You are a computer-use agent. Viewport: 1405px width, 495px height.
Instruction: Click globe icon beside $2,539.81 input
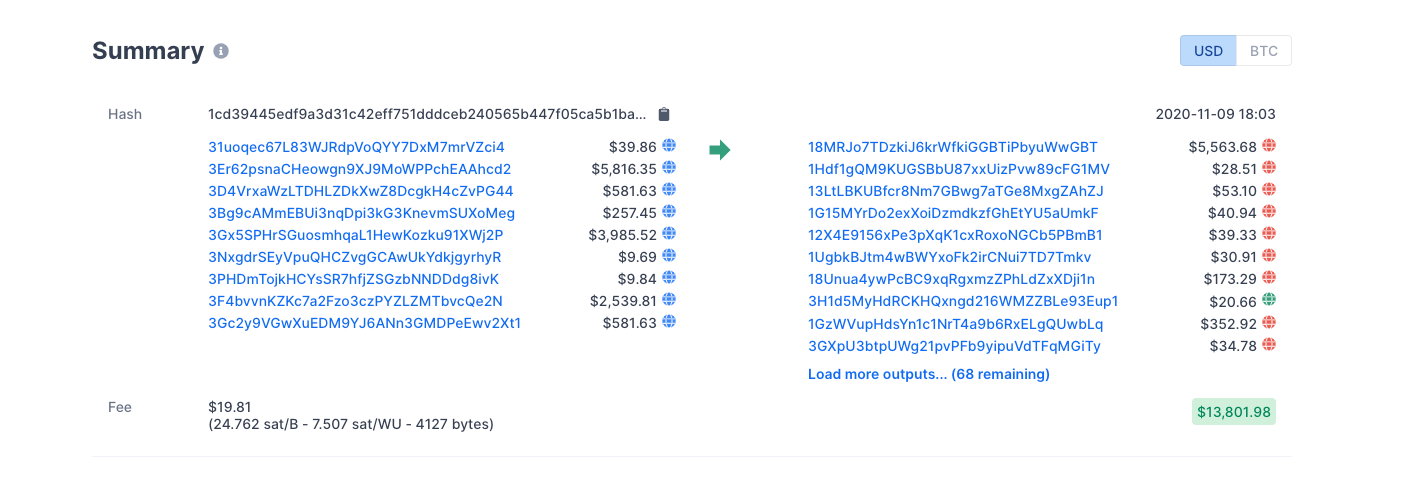(x=670, y=300)
